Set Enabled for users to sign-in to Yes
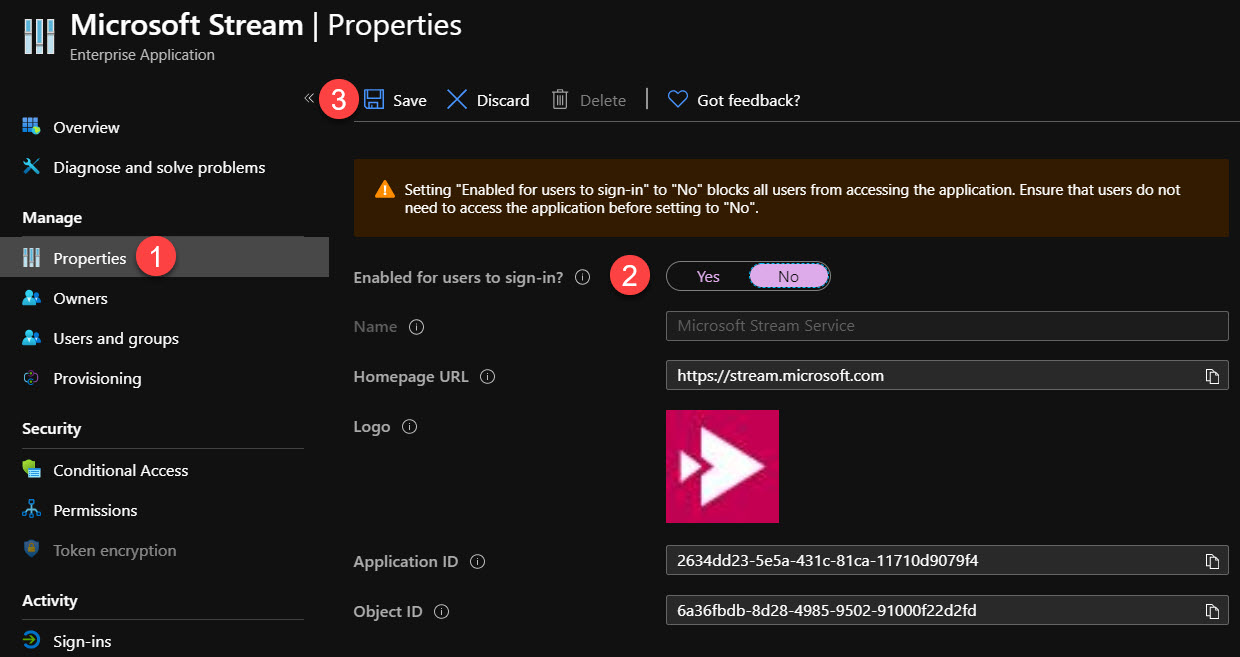Viewport: 1240px width, 657px height. tap(708, 276)
